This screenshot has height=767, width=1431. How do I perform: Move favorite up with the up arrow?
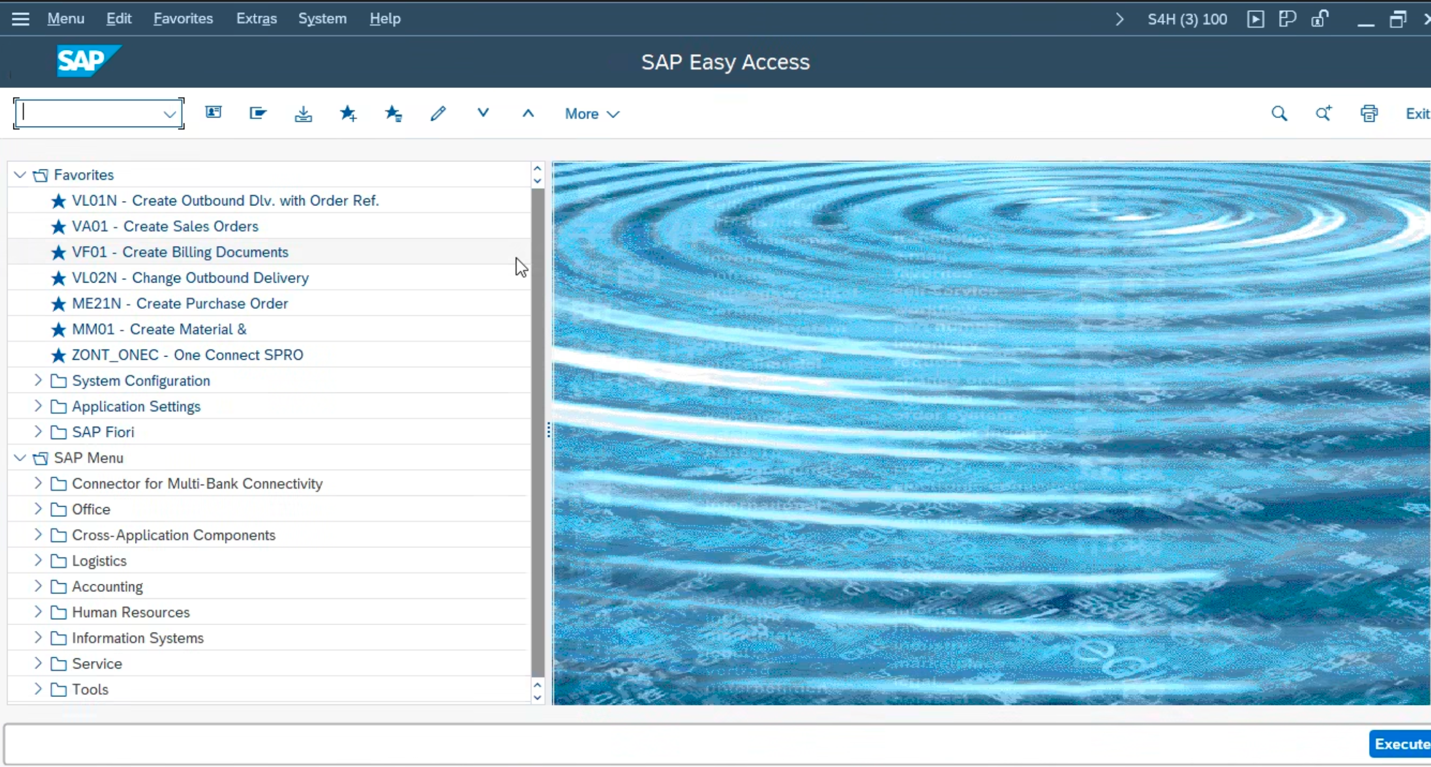[x=528, y=114]
